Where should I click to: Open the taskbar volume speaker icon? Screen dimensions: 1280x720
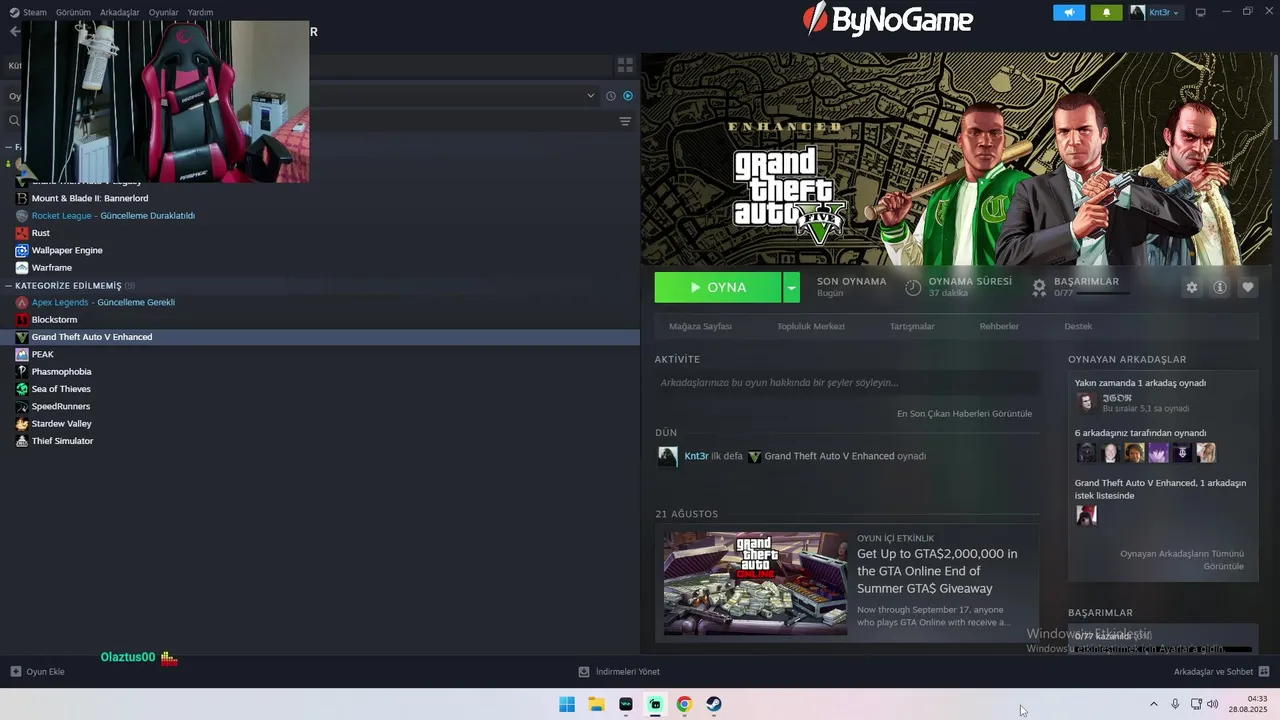(x=1213, y=704)
